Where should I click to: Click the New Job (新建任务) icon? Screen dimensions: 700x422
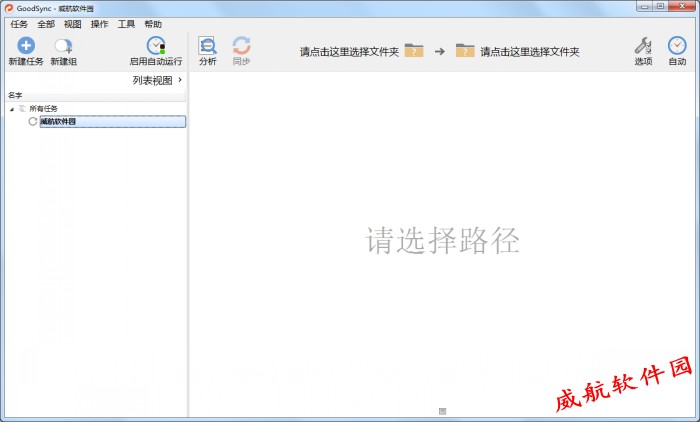point(26,46)
